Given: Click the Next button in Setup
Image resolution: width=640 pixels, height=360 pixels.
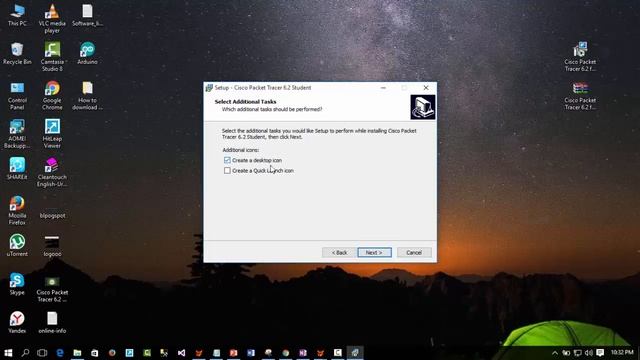Looking at the screenshot, I should click(x=374, y=253).
